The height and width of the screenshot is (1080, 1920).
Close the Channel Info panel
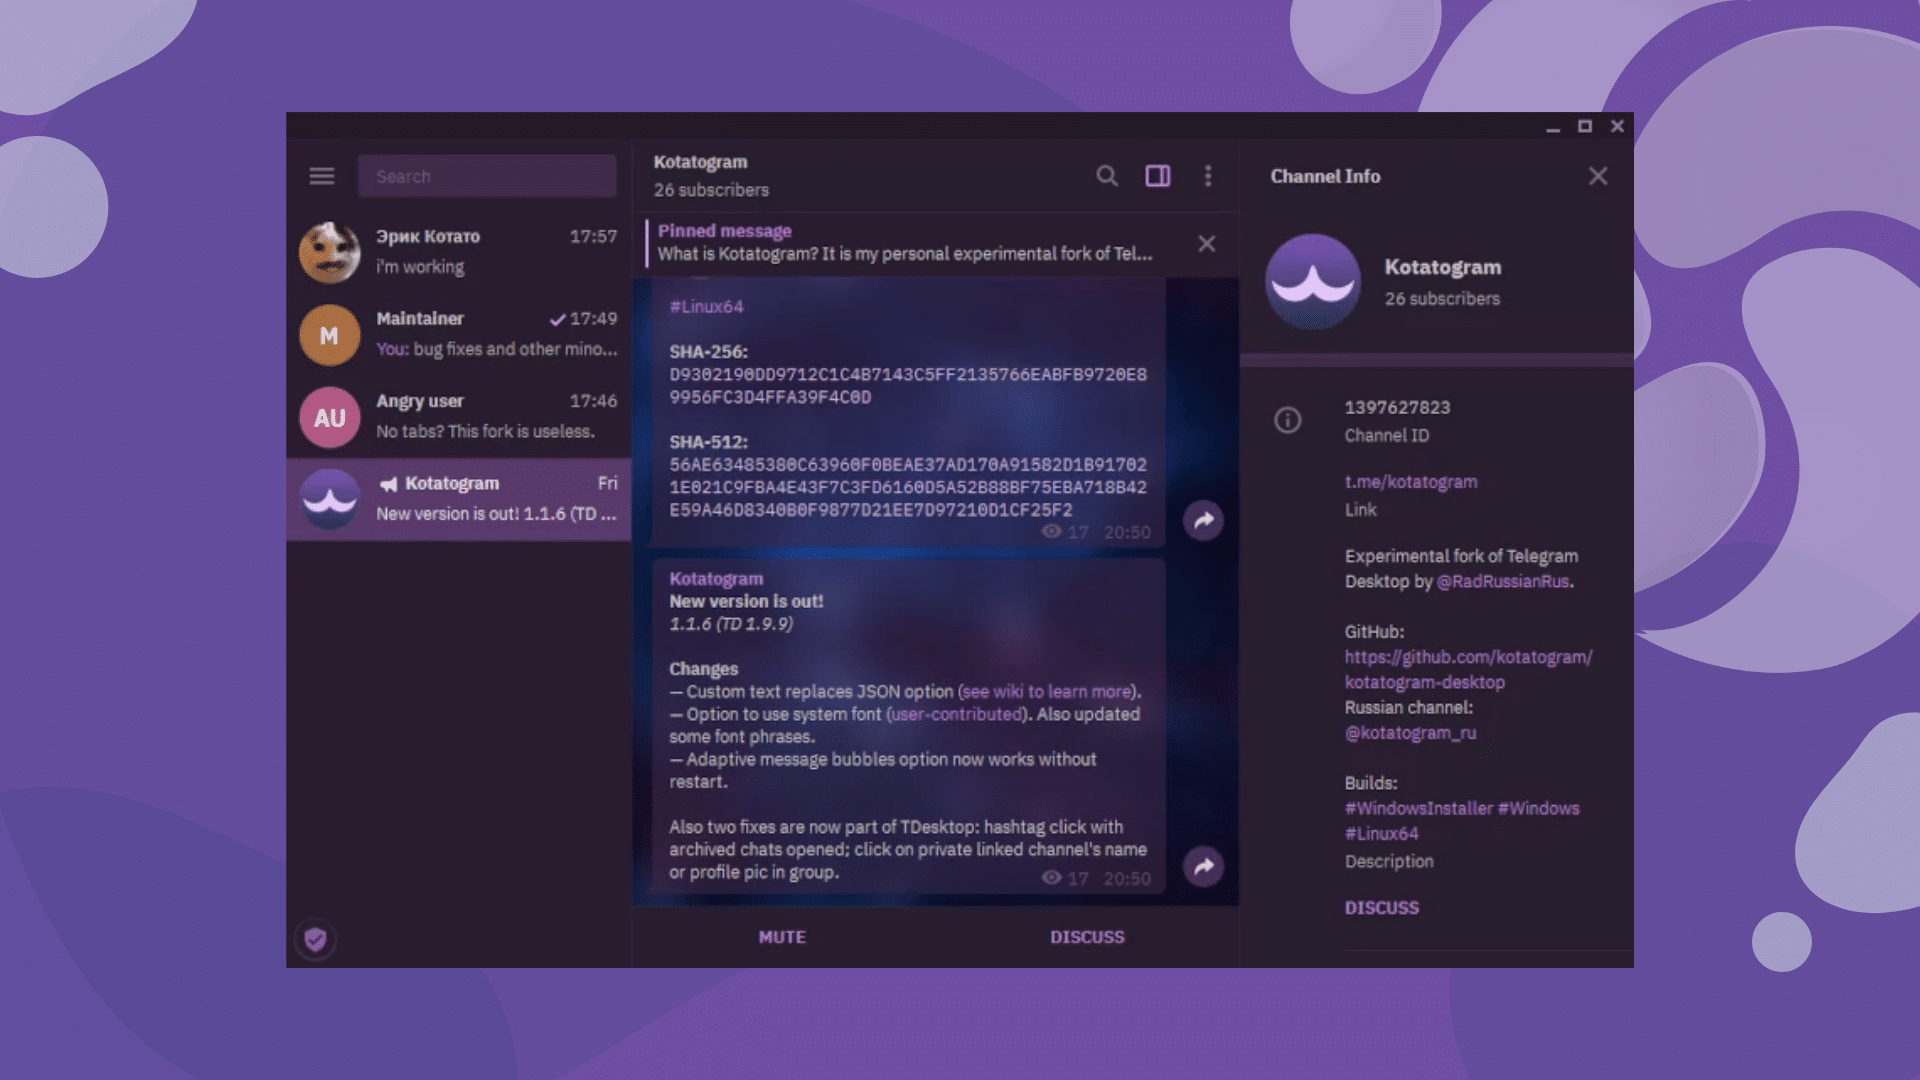point(1598,176)
